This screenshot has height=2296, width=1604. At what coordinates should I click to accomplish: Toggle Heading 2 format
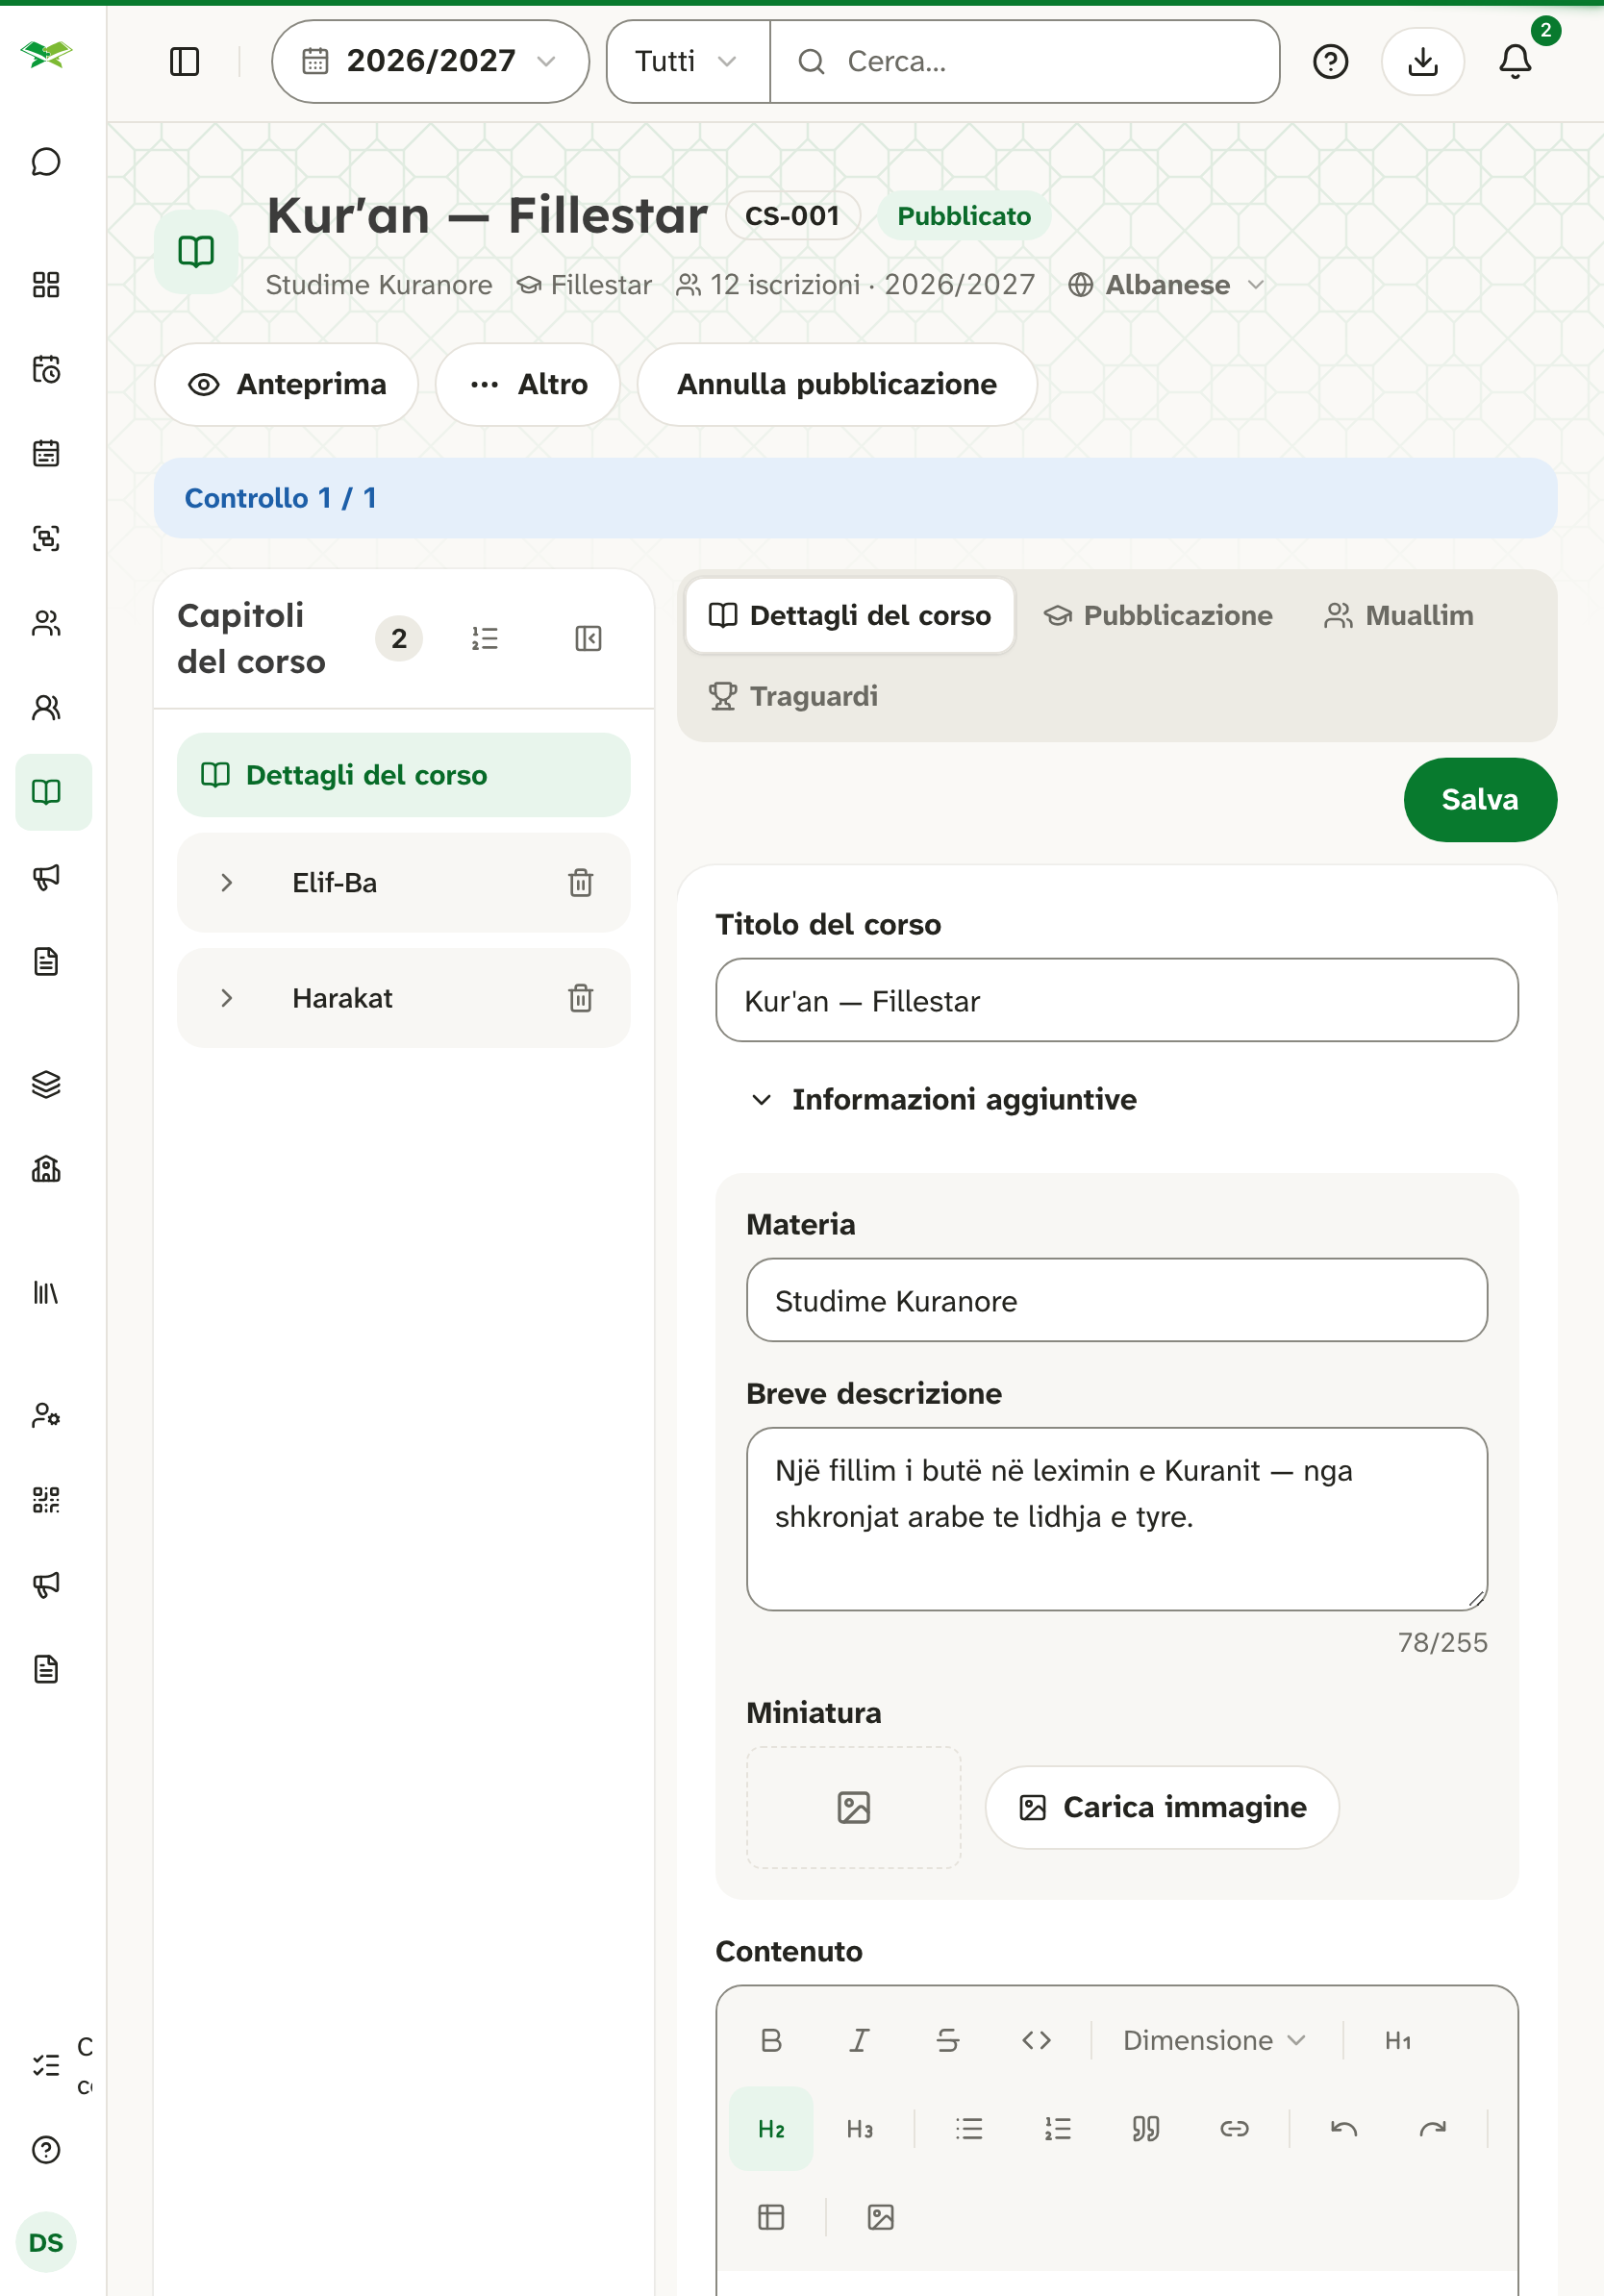click(771, 2129)
